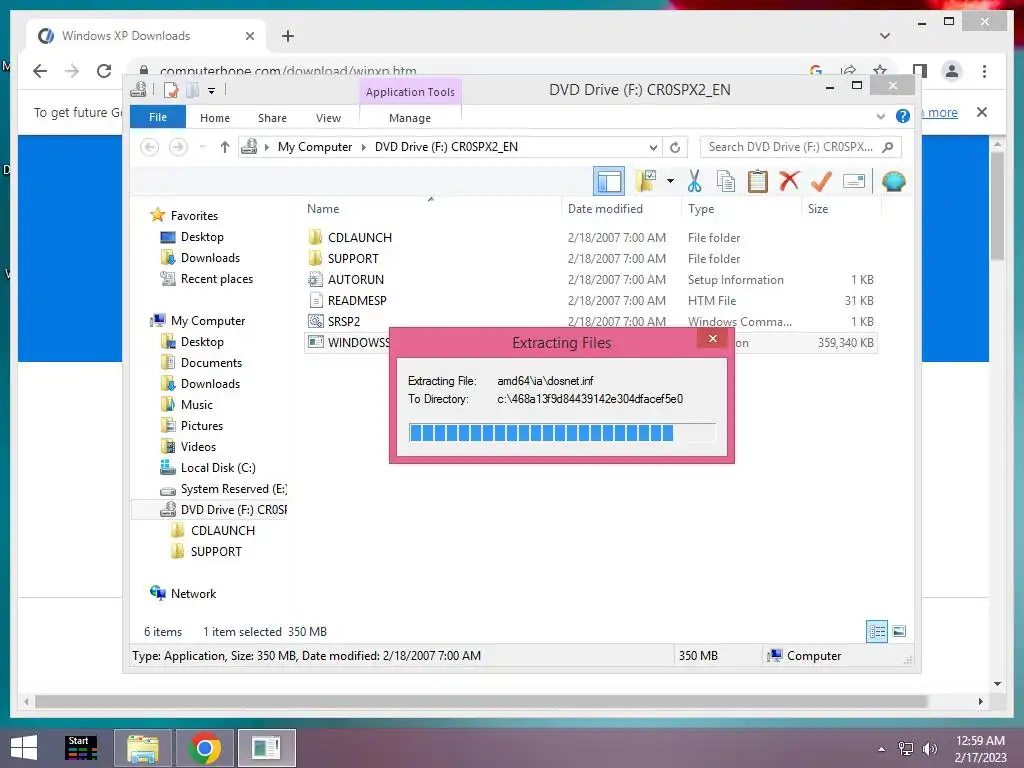The image size is (1024, 768).
Task: Paste using the clipboard toolbar icon
Action: point(758,181)
